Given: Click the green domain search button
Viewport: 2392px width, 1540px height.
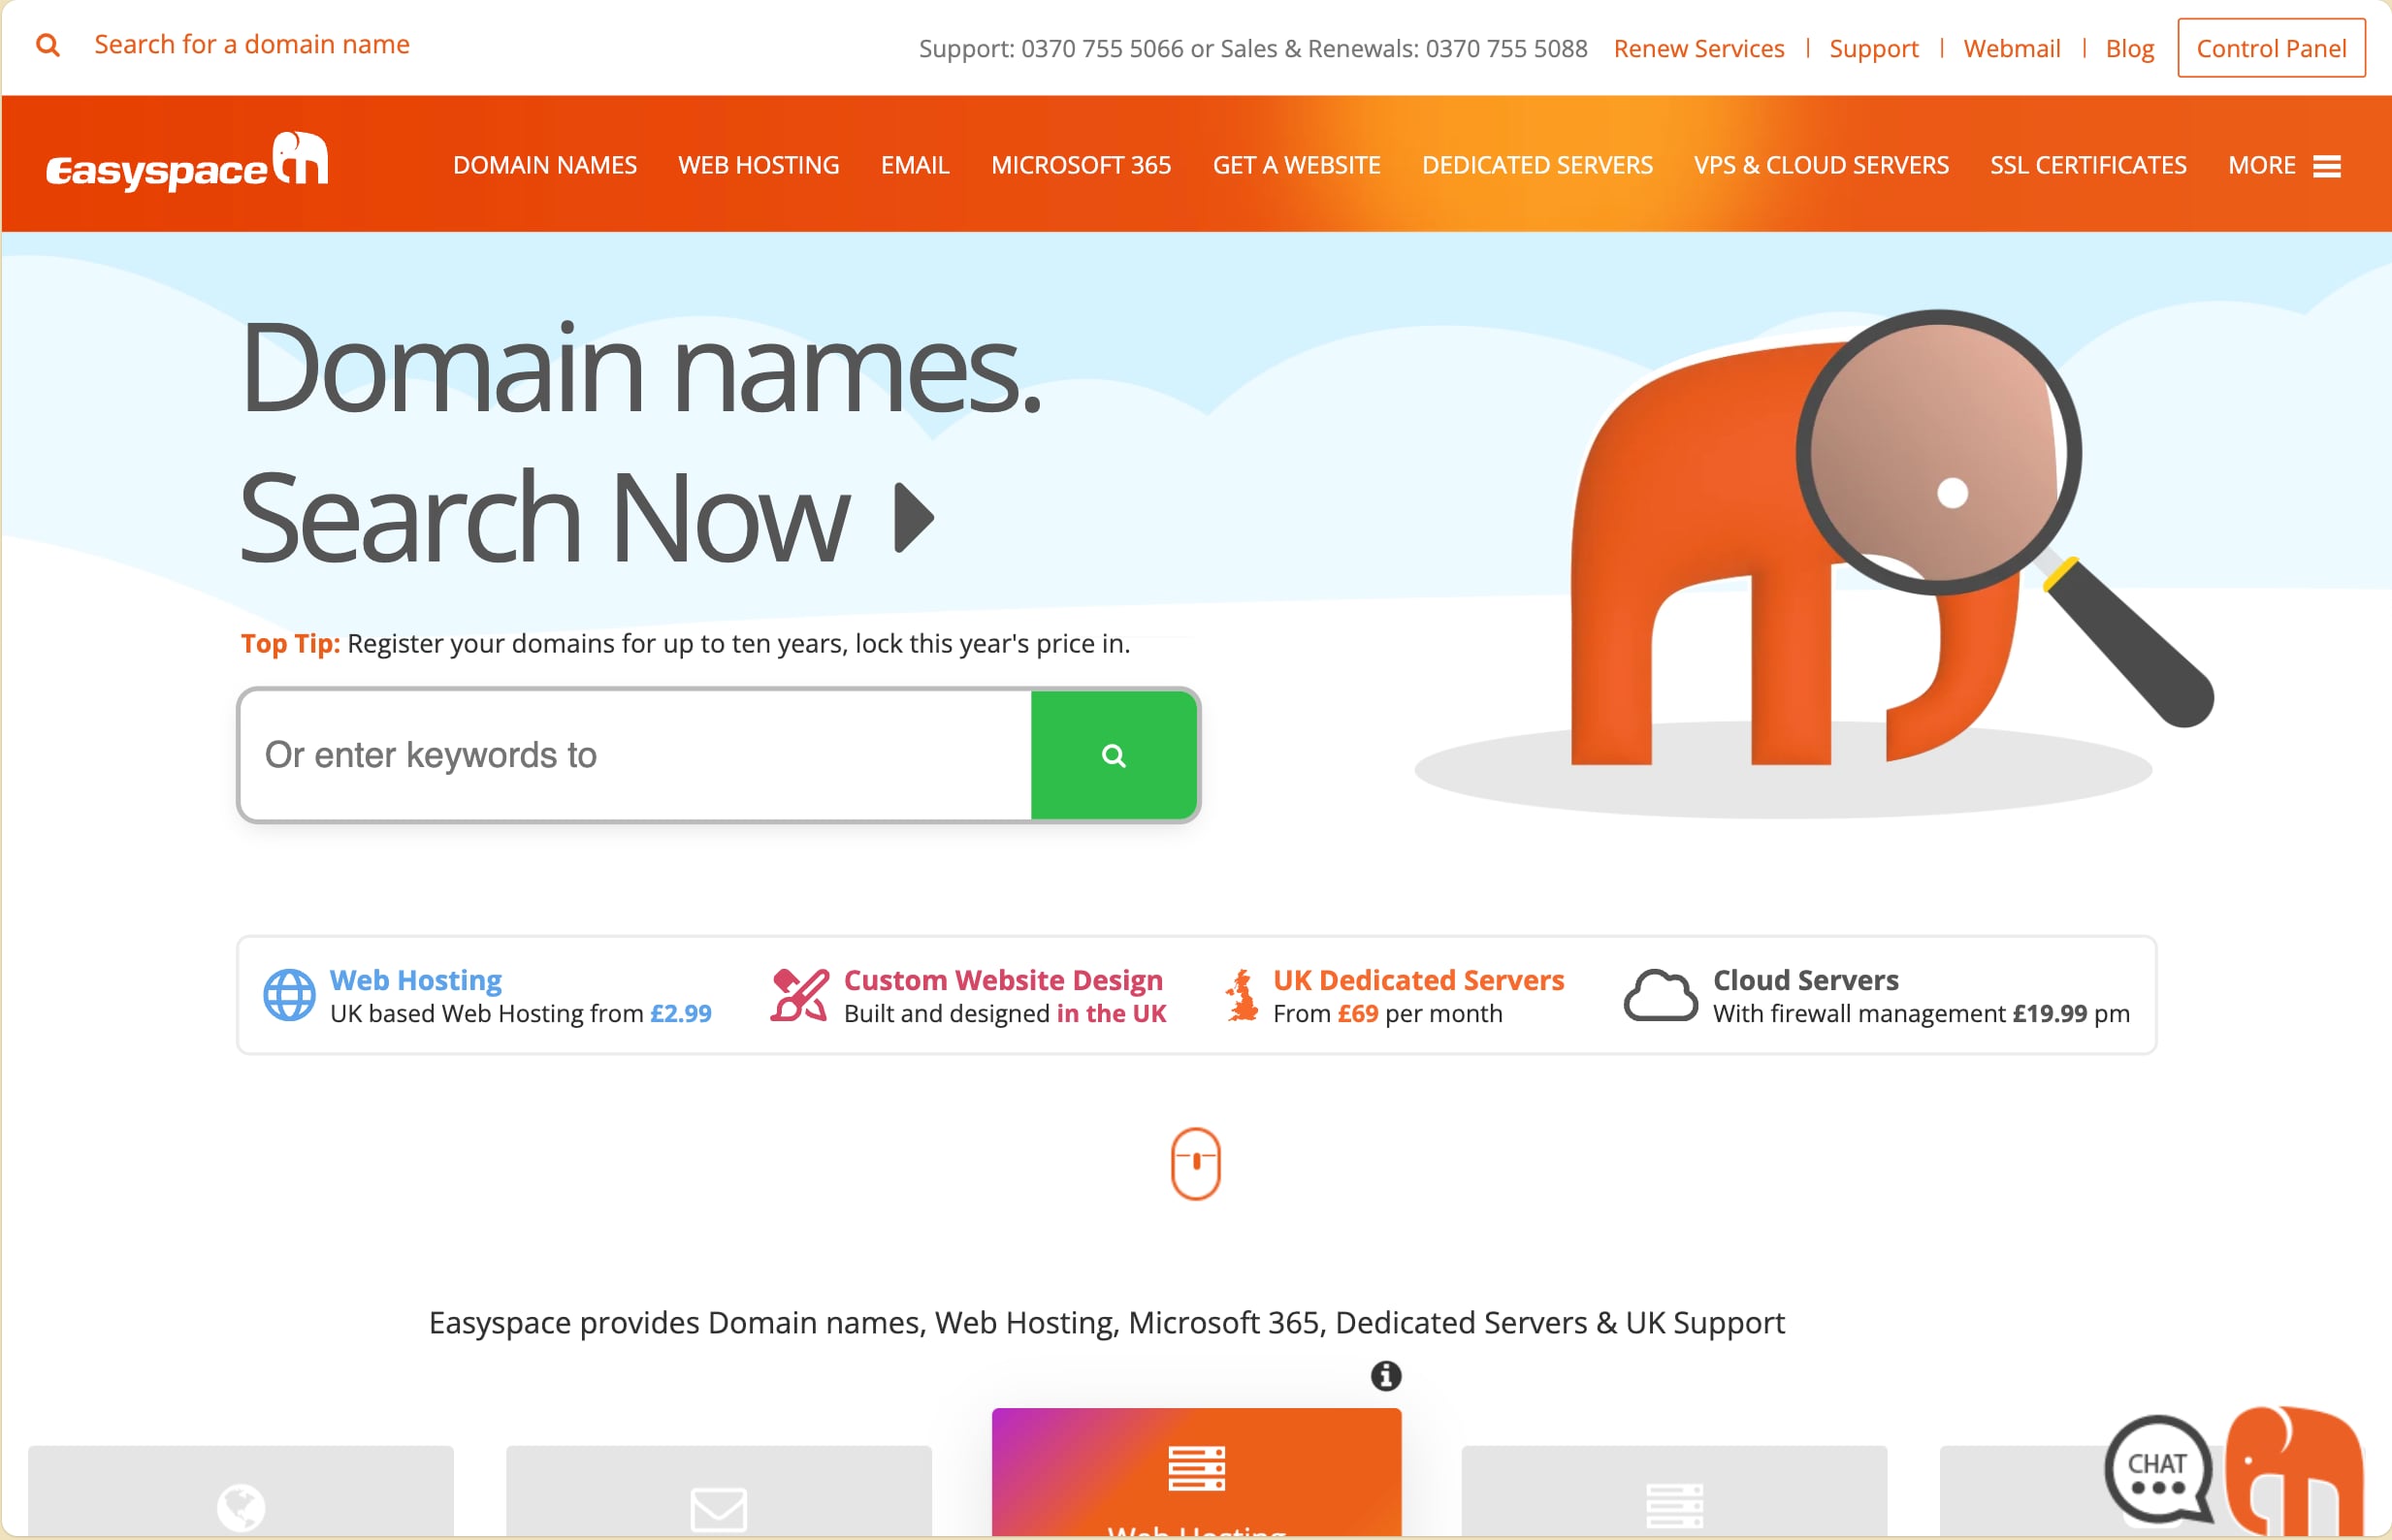Looking at the screenshot, I should click(x=1114, y=755).
